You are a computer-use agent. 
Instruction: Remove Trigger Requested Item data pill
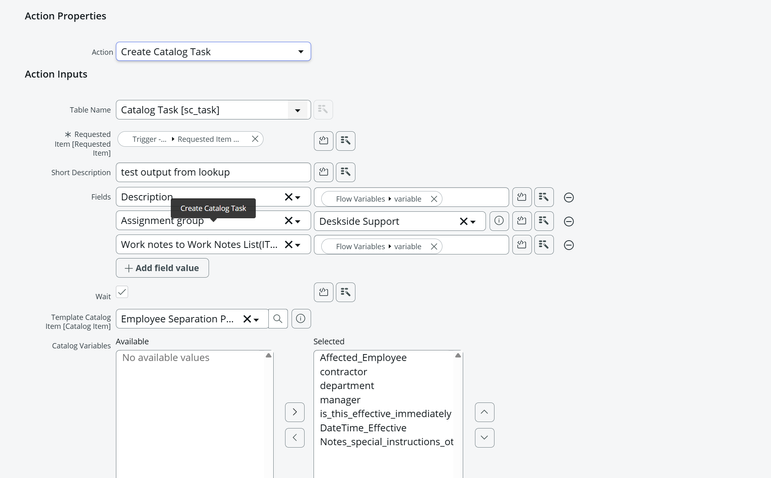click(x=255, y=139)
